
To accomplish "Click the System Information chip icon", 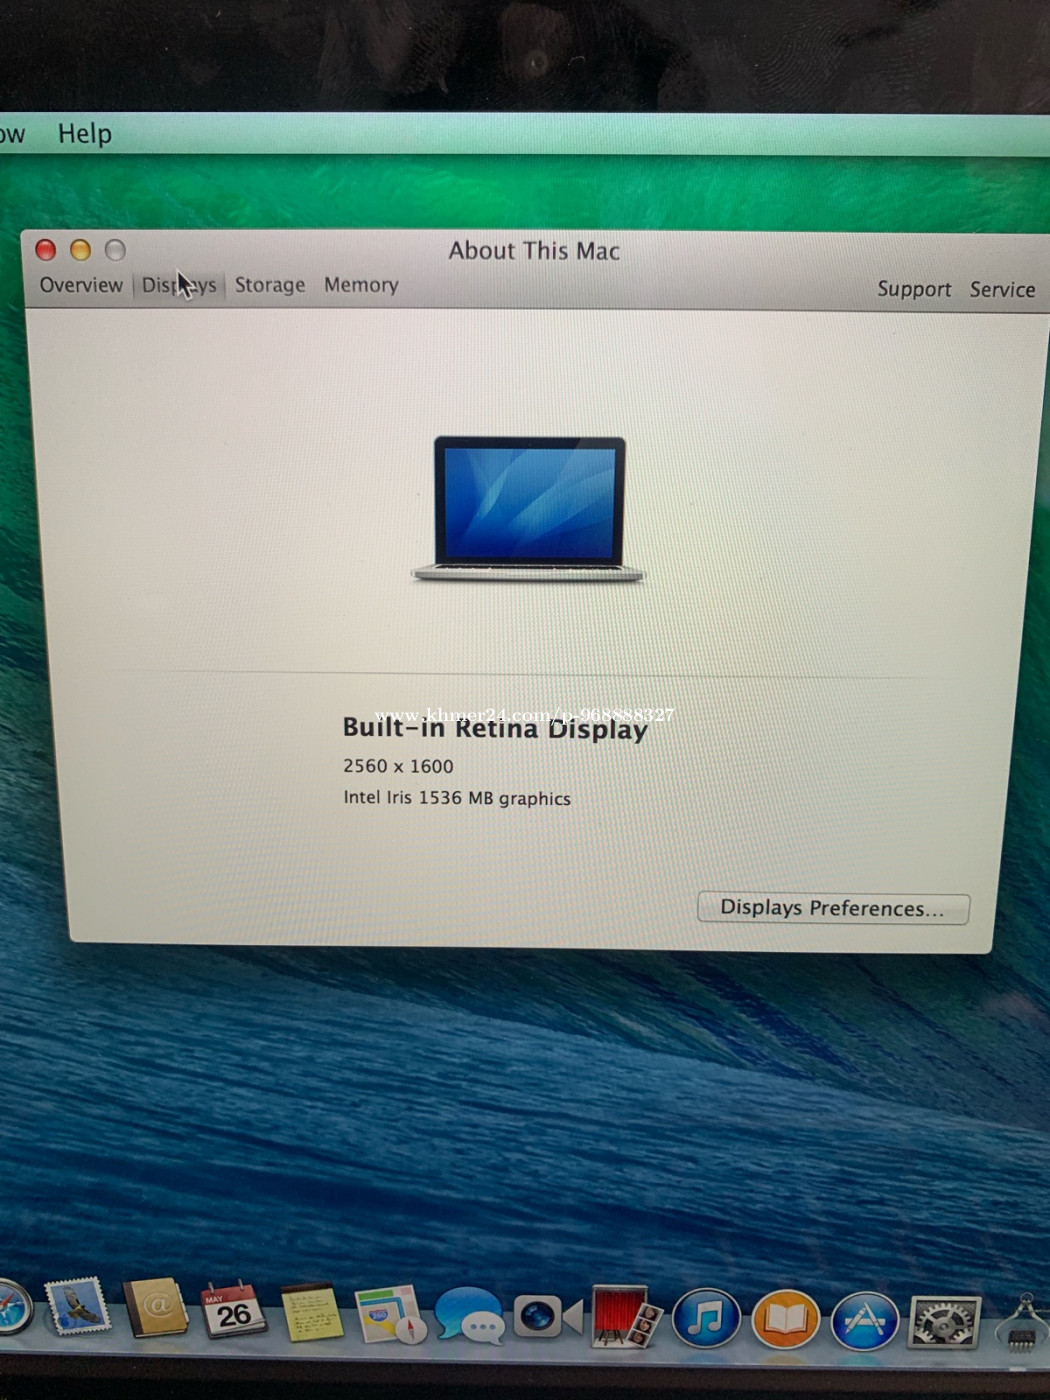I will click(1022, 1323).
